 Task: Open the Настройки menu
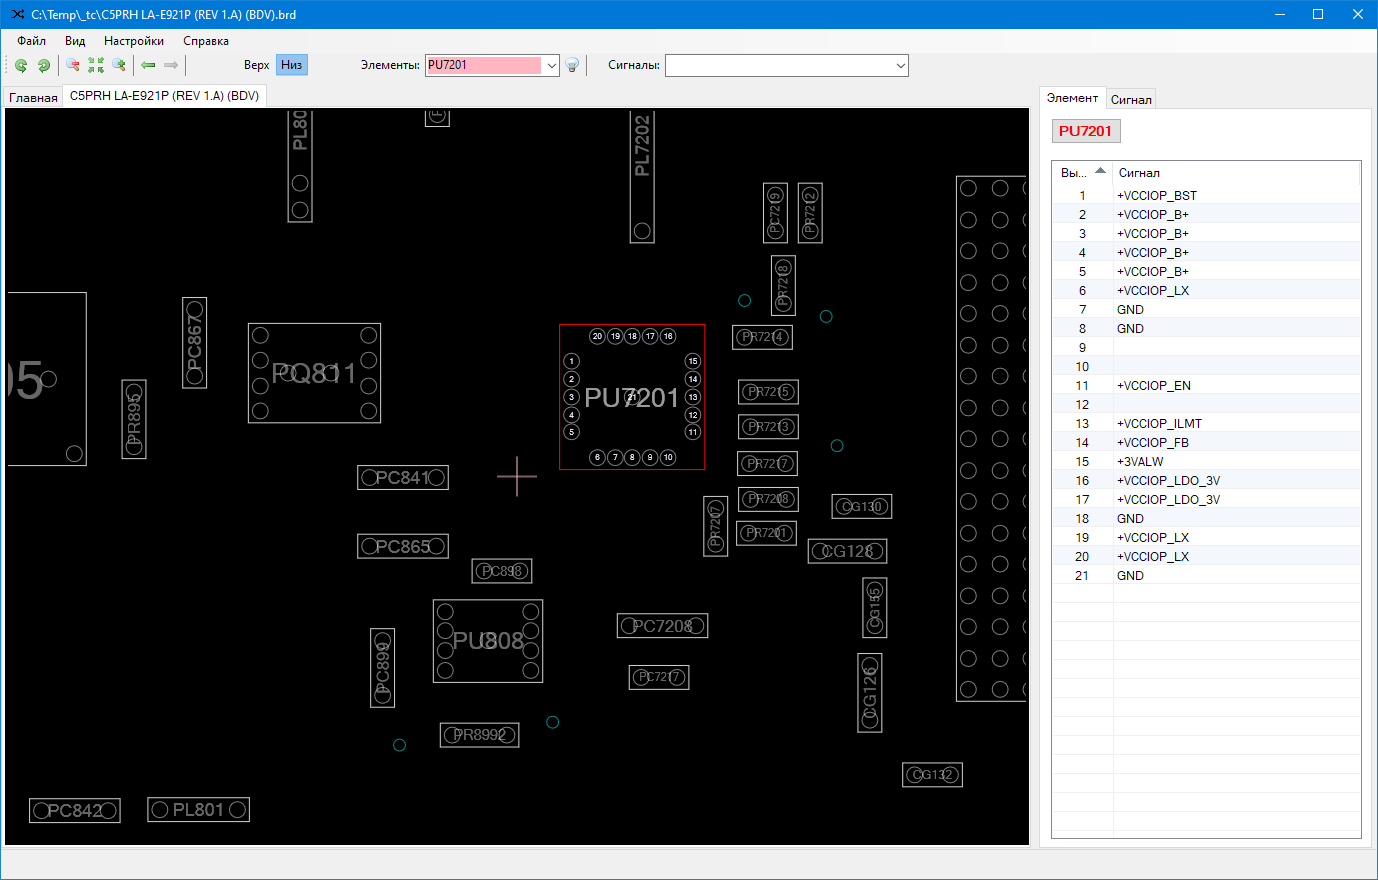click(x=133, y=41)
